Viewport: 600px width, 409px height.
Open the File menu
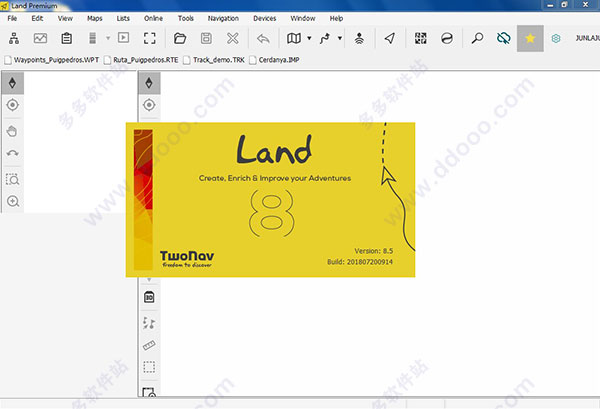(12, 18)
